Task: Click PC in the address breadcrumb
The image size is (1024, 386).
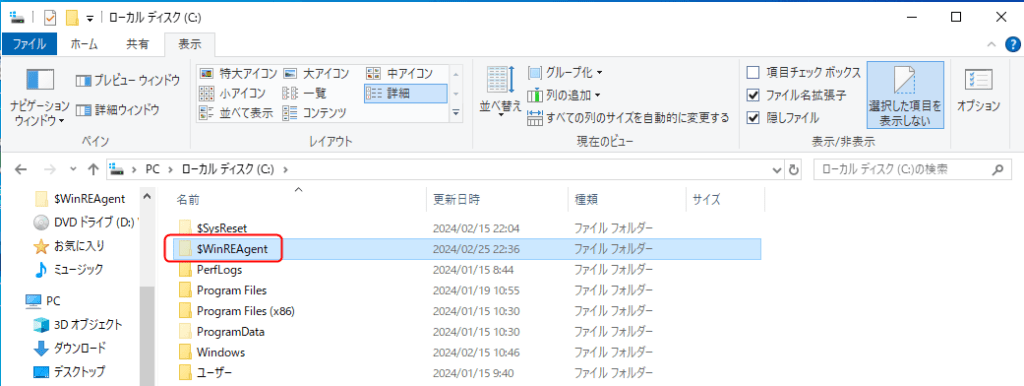Action: 152,169
